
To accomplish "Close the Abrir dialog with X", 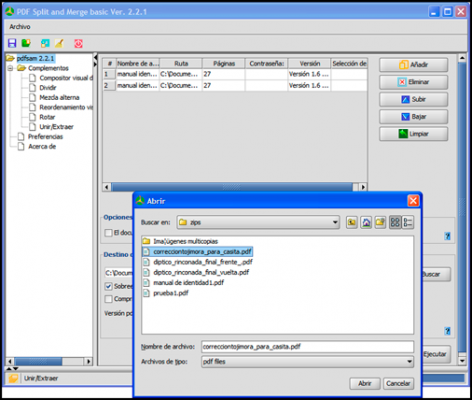I will tap(413, 201).
